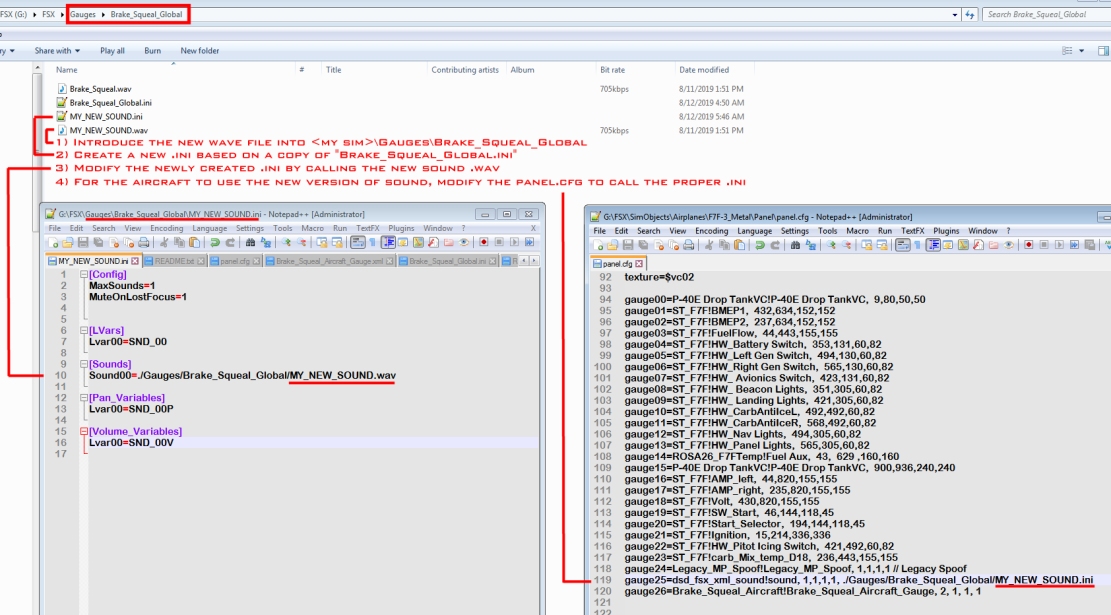The height and width of the screenshot is (615, 1111).
Task: Switch to README.txt tab in left Notepad++
Action: (174, 261)
